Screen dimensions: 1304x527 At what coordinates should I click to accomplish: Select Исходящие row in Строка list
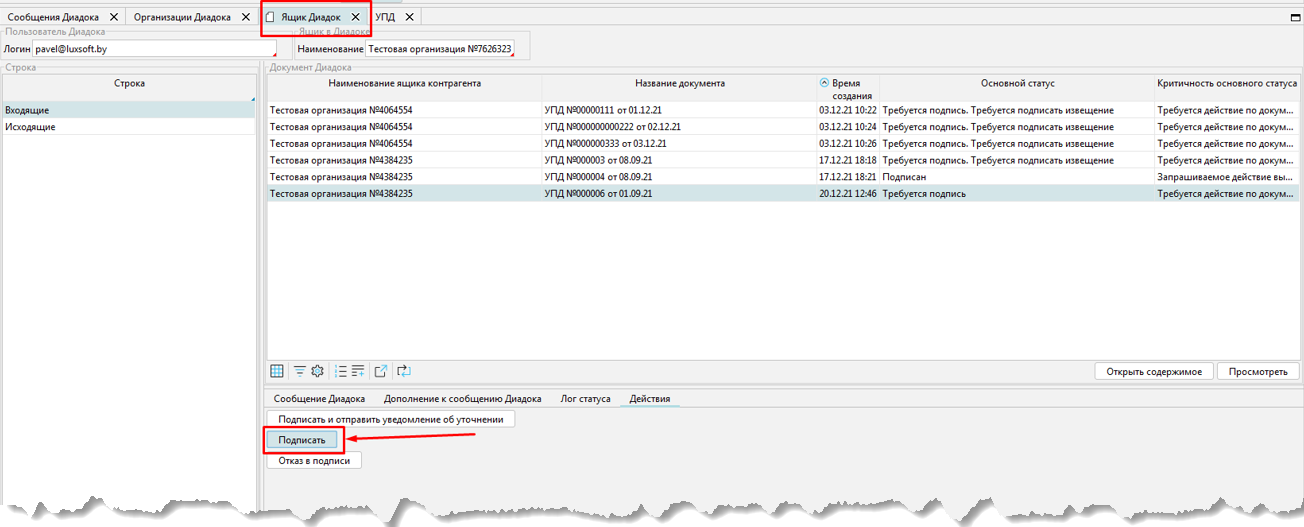click(x=30, y=127)
